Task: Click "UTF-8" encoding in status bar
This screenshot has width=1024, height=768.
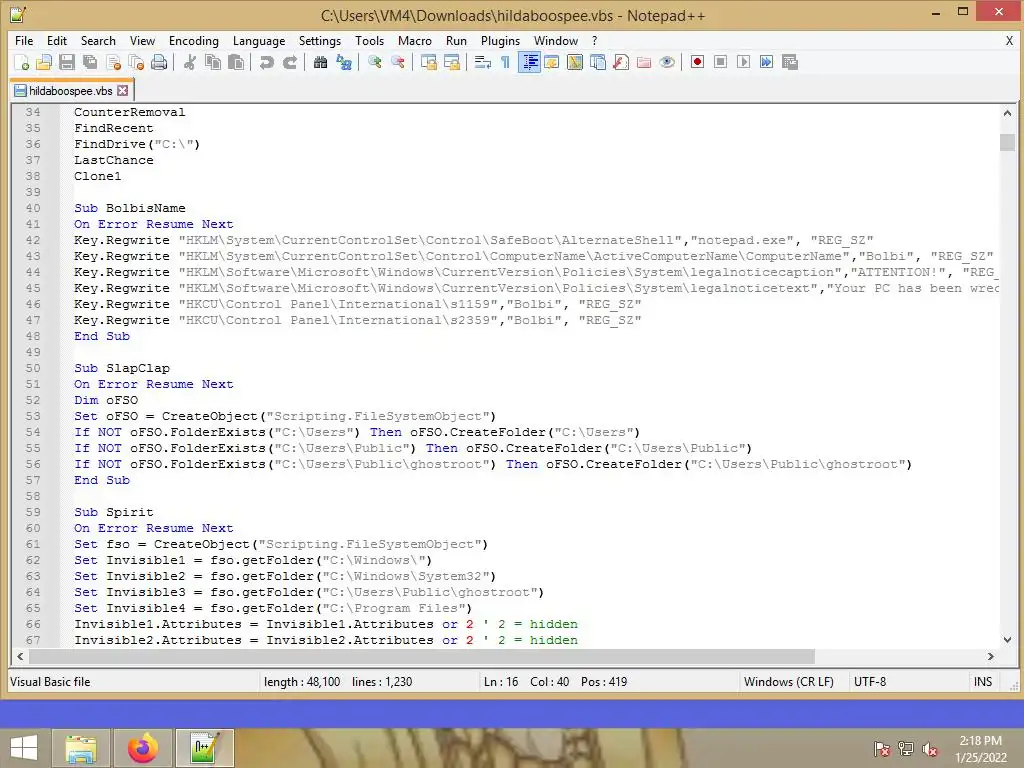Action: click(x=870, y=682)
